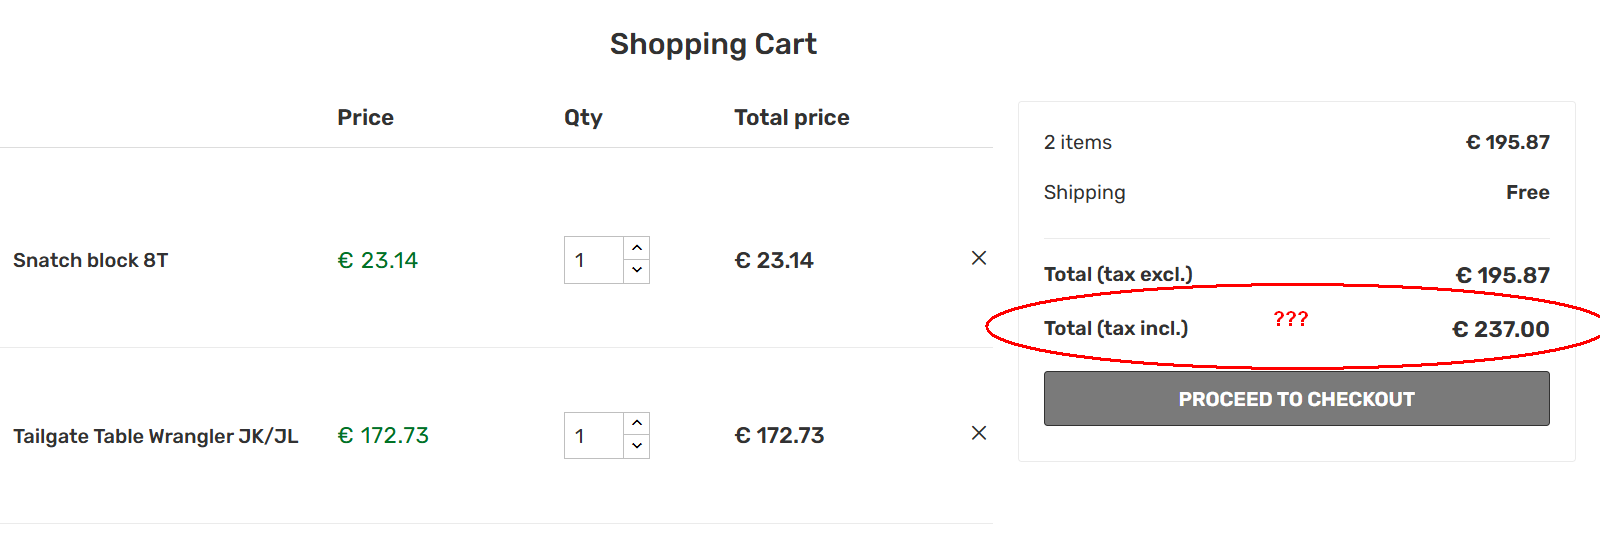Remove Tailgate Table Wrangler from the cart

[979, 433]
